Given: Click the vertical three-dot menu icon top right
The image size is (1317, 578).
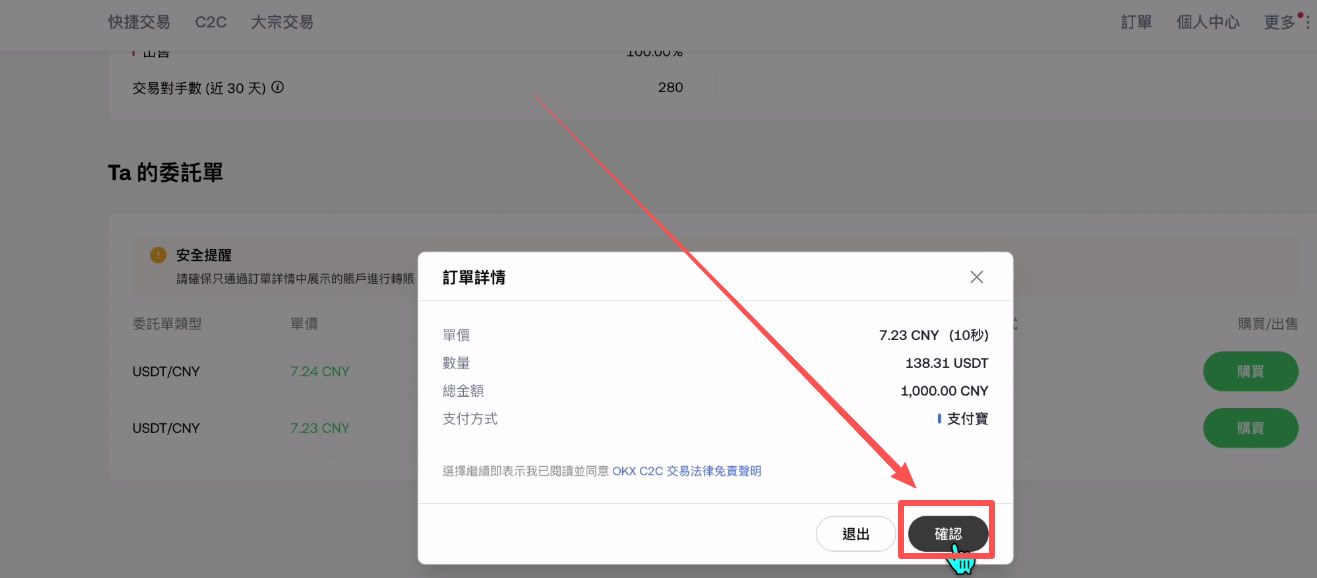Looking at the screenshot, I should [x=1310, y=21].
